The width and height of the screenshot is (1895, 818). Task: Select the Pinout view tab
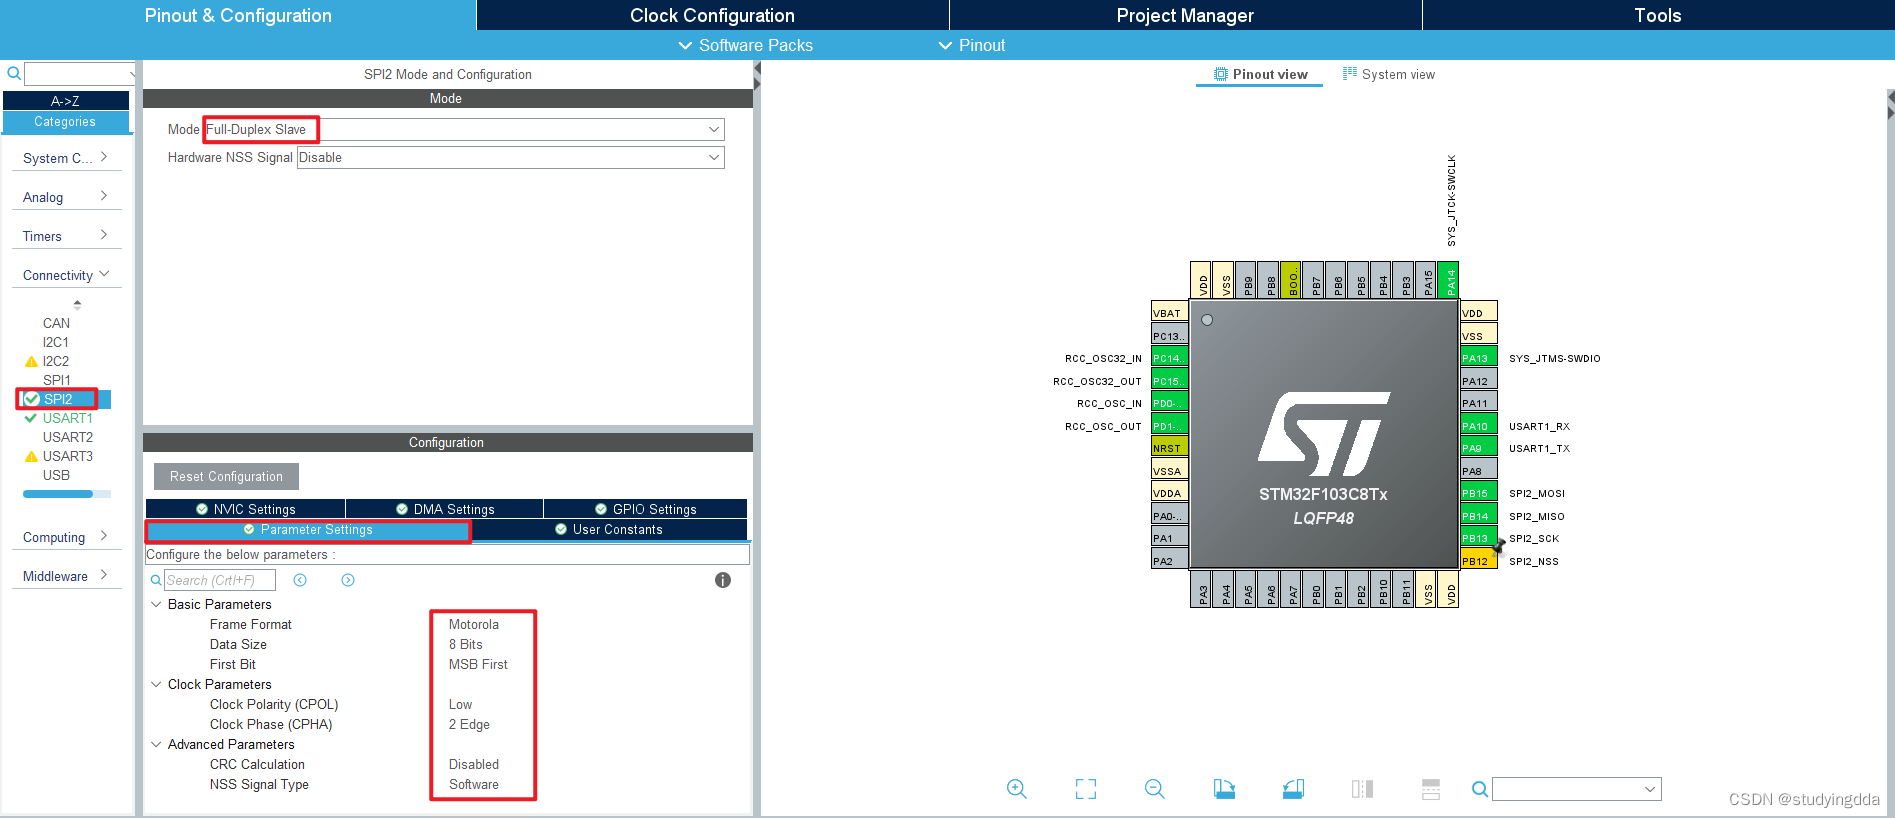(x=1260, y=74)
